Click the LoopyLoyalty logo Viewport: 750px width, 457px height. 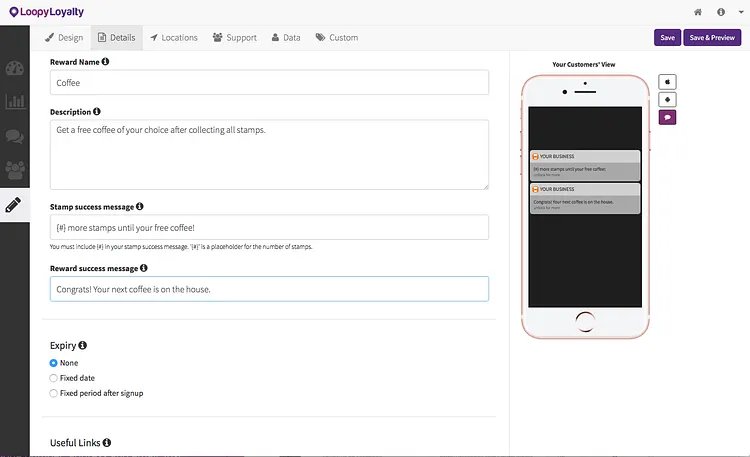click(46, 12)
